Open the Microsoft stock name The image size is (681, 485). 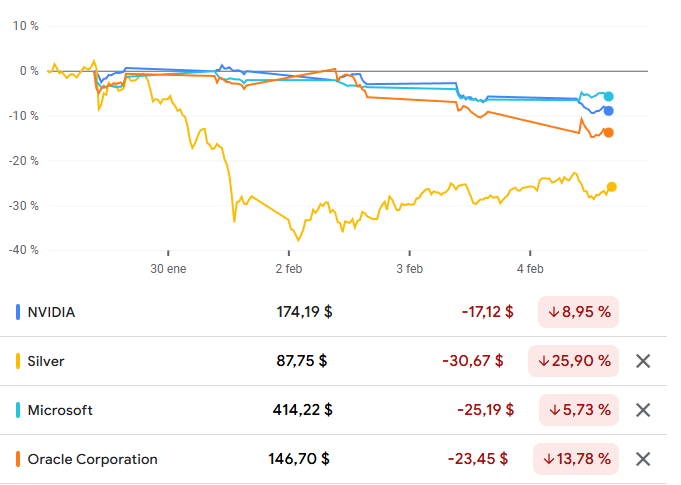coord(60,410)
